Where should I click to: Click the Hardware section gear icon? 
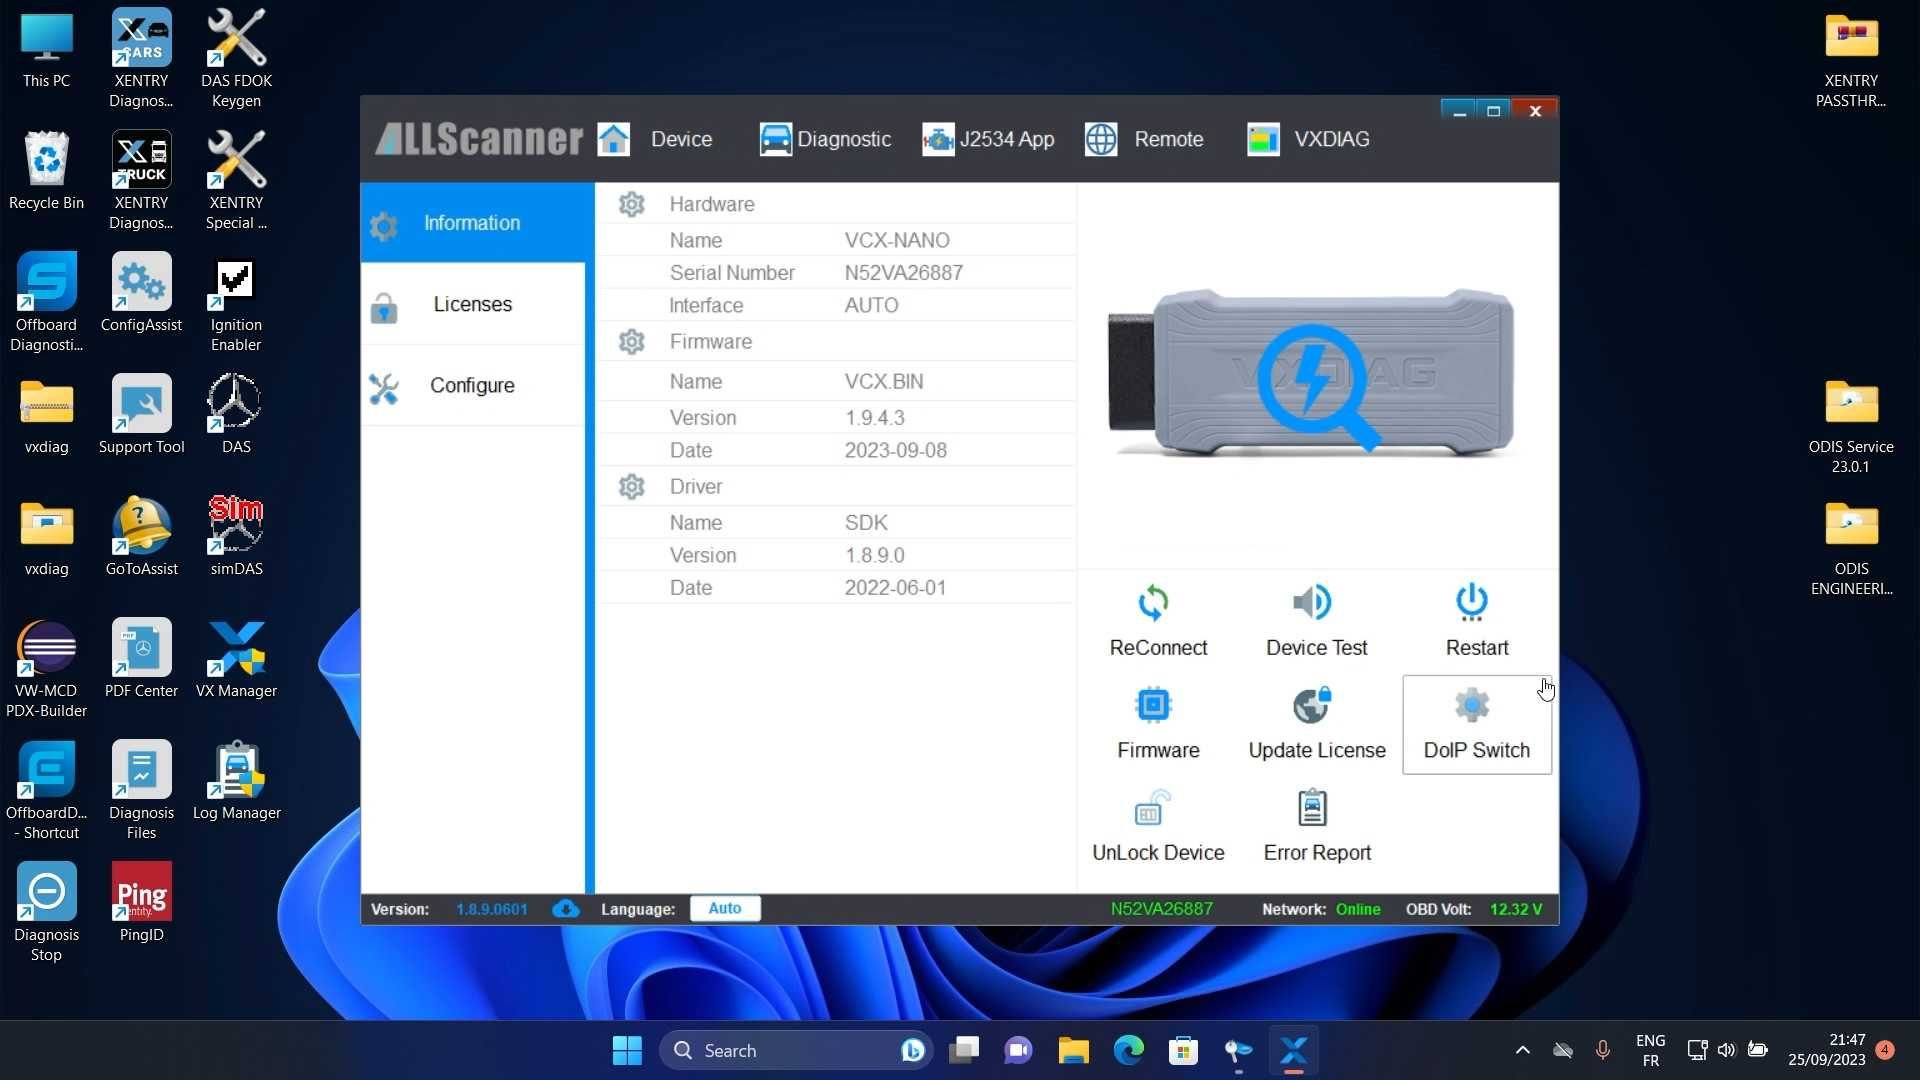[x=631, y=204]
